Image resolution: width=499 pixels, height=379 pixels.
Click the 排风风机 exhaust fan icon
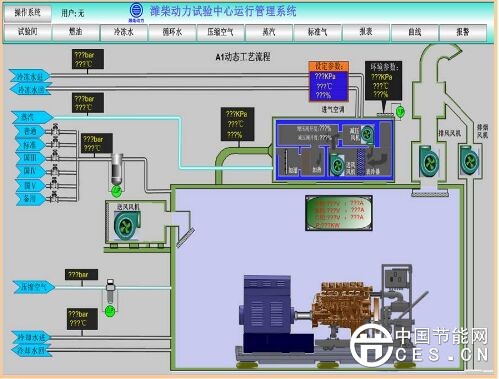pyautogui.click(x=429, y=161)
